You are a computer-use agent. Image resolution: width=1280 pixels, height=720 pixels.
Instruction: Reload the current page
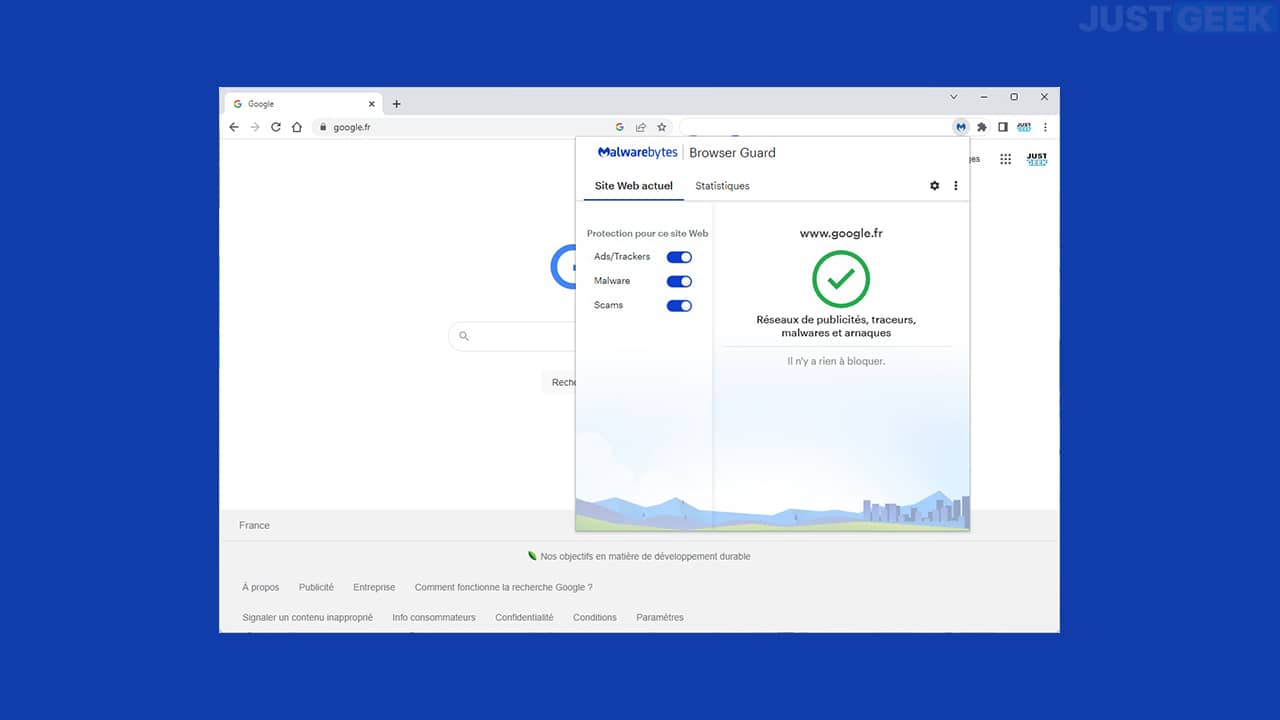[276, 127]
